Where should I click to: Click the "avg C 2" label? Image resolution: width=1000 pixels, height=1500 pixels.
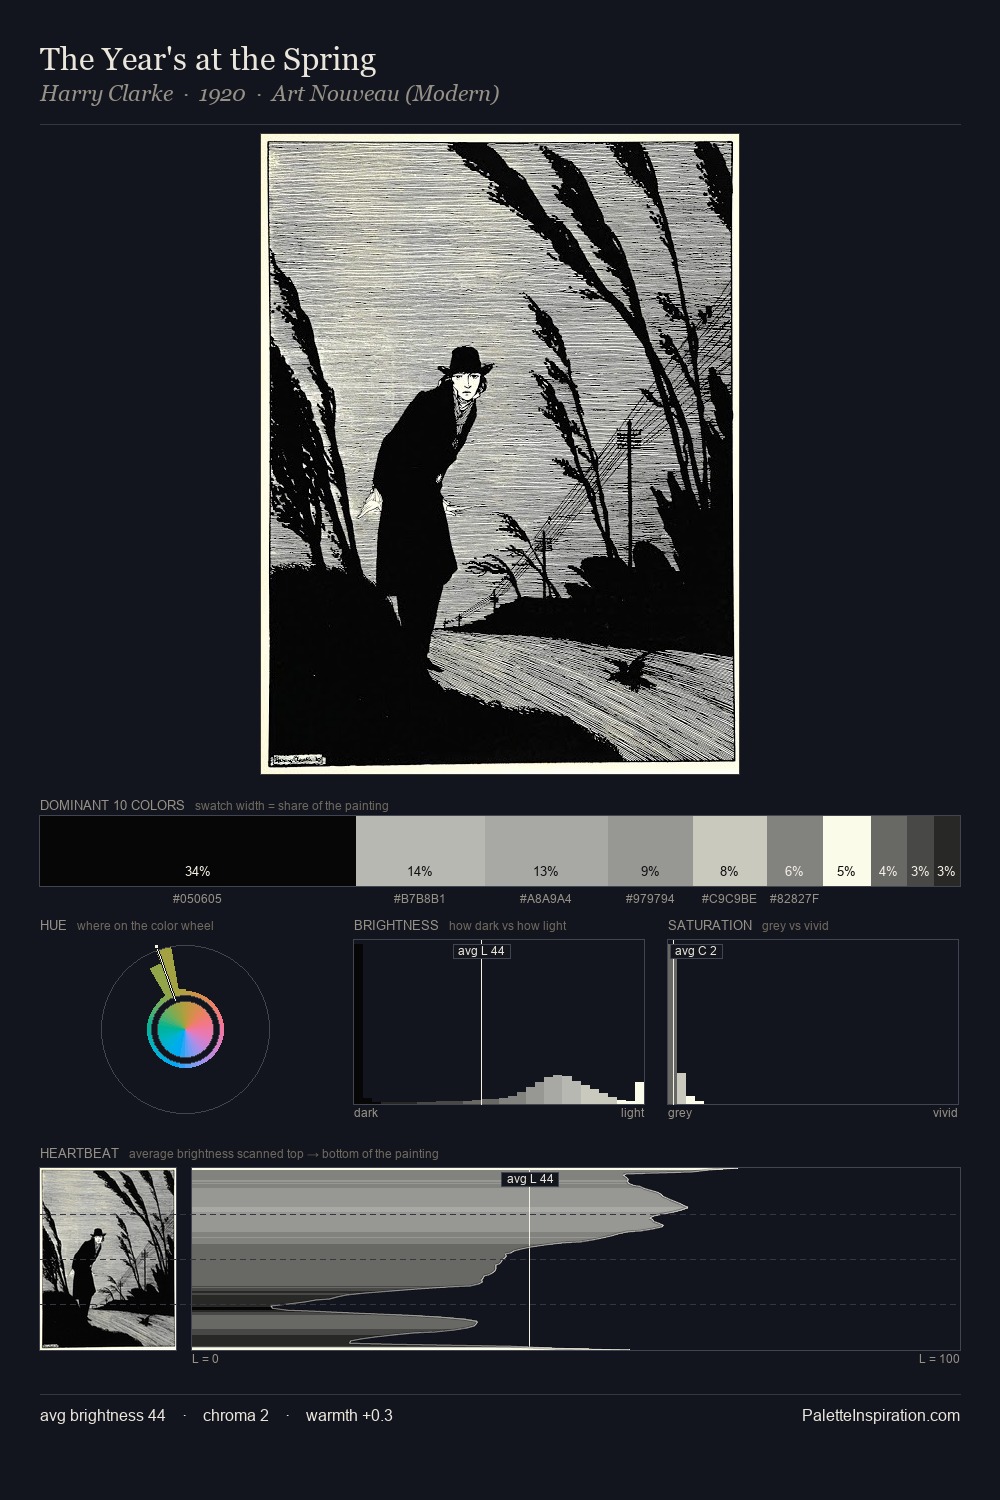(696, 951)
